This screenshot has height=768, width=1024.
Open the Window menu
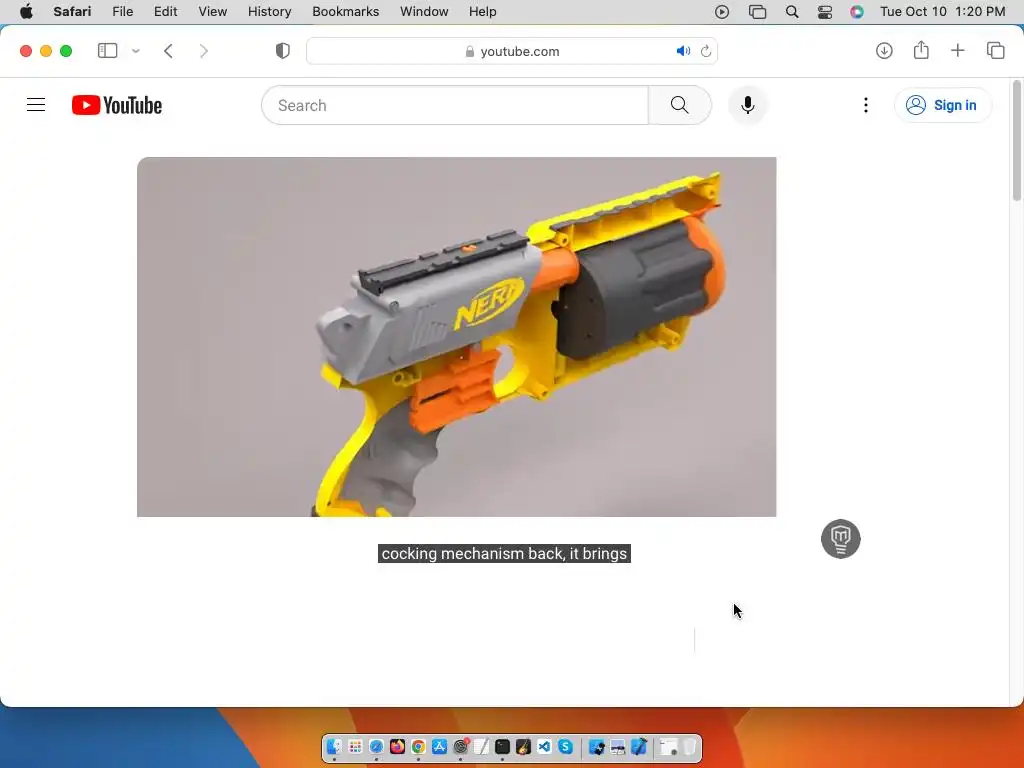click(424, 12)
